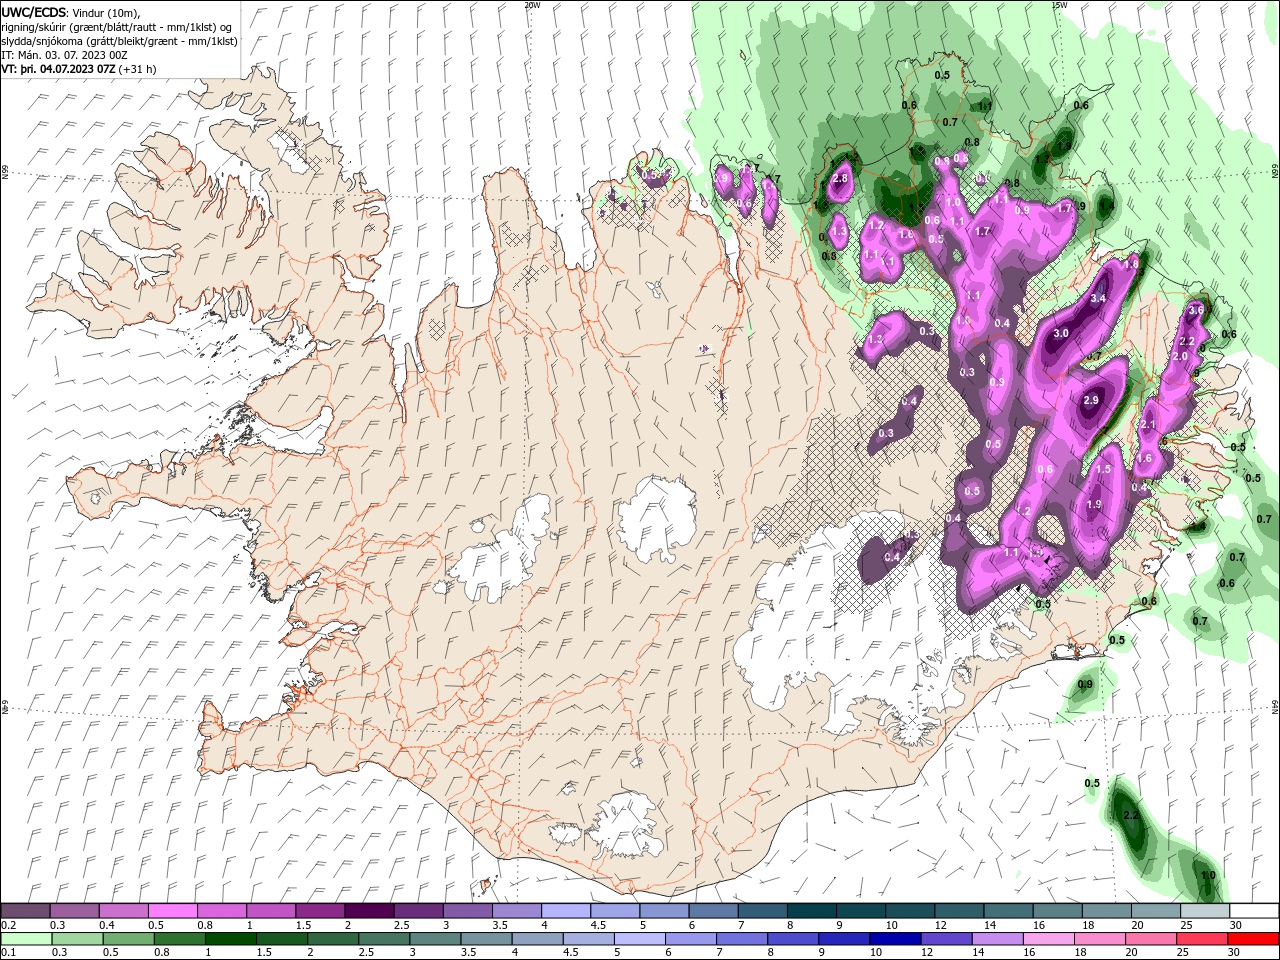This screenshot has width=1280, height=960.
Task: Click the 15W longitude label at the top
Action: [1059, 5]
